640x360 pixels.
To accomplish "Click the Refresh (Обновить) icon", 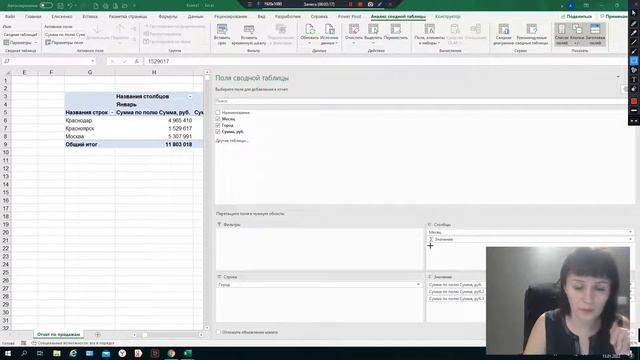I will [310, 29].
